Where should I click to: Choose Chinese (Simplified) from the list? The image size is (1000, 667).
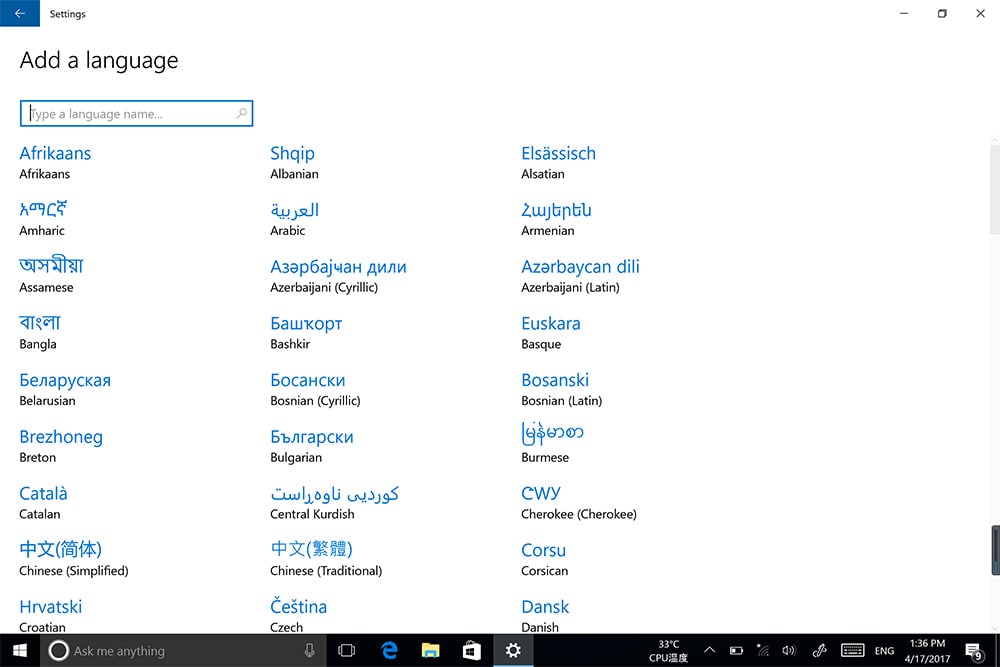point(61,550)
